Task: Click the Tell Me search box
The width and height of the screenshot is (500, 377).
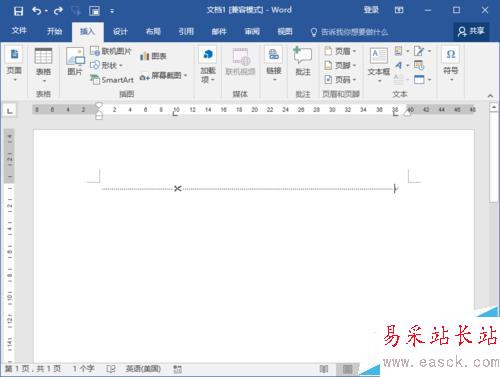Action: coord(349,32)
